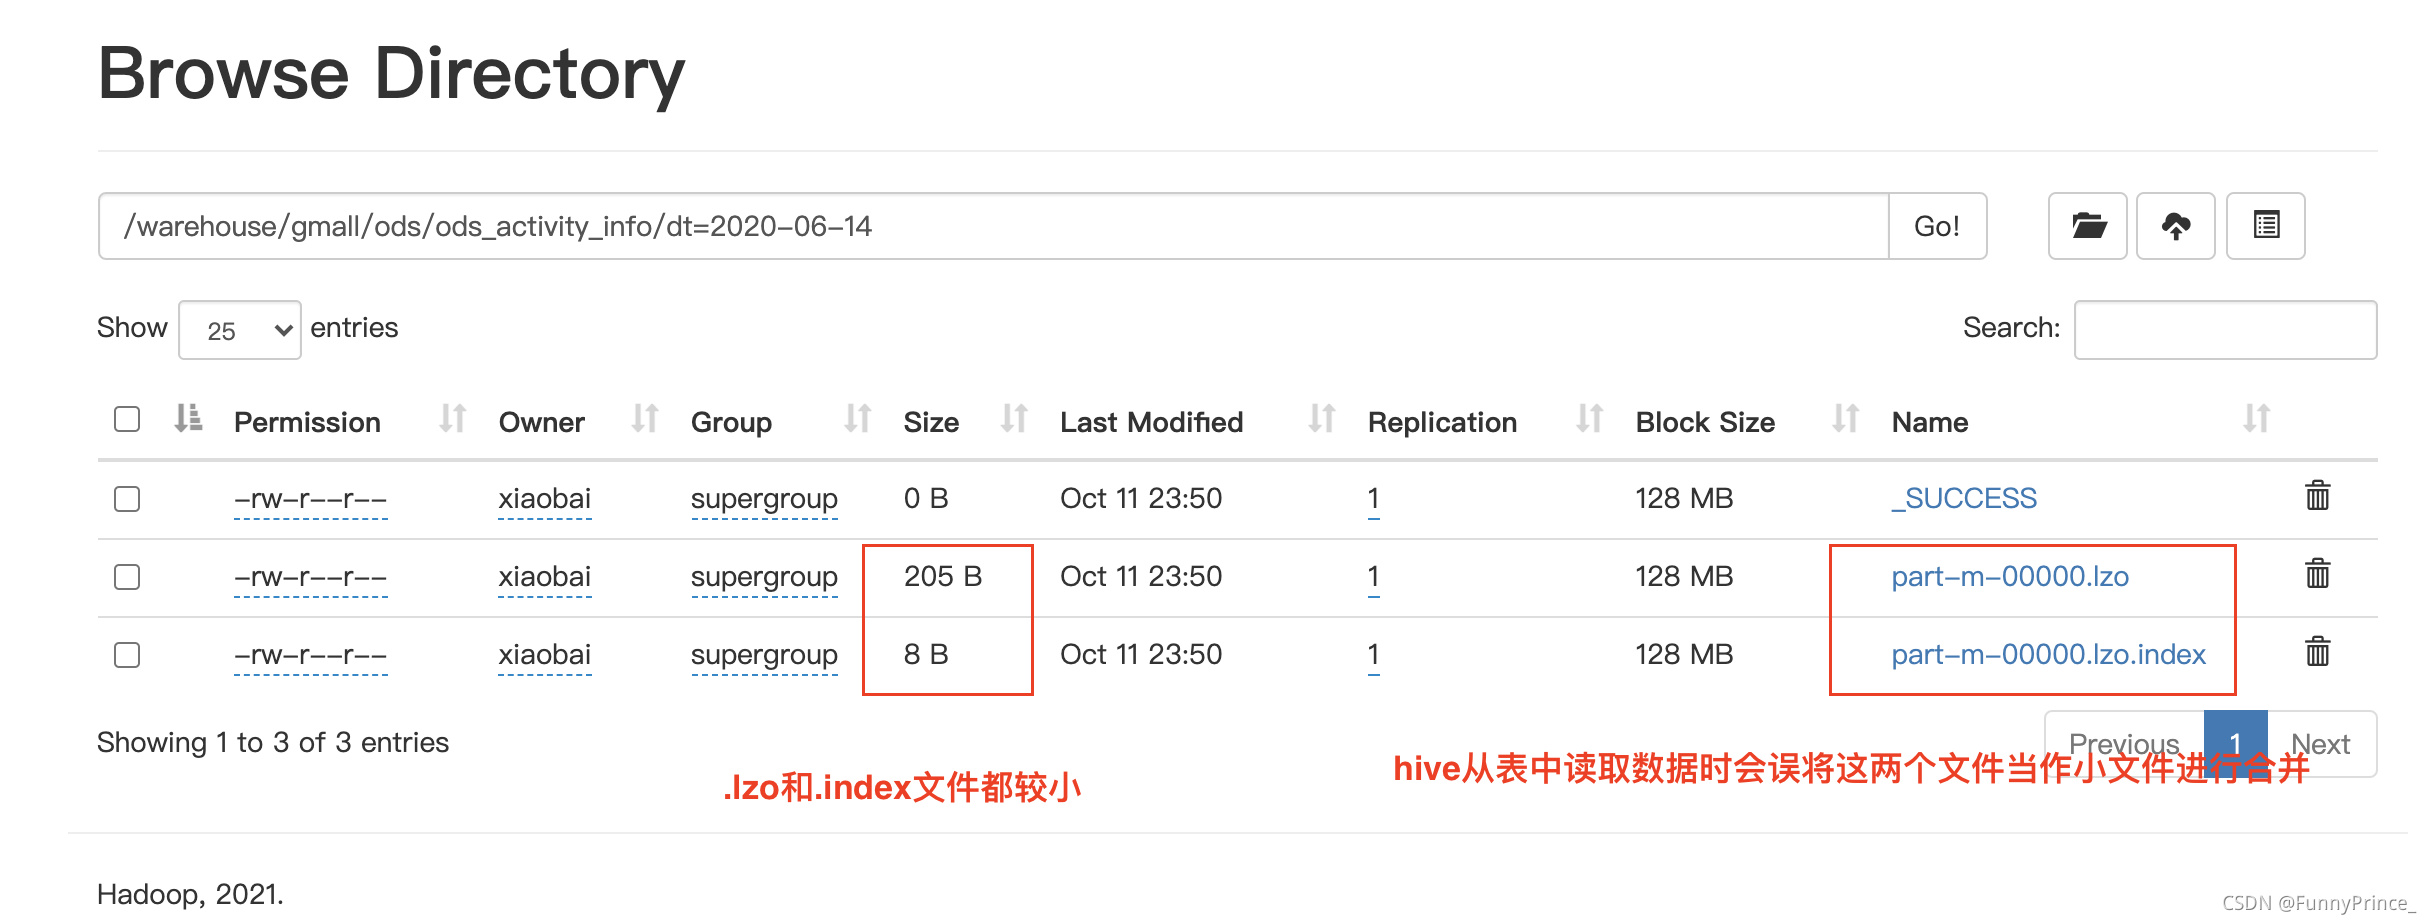
Task: Click group supergroup in part-m-00000.lzo row
Action: coord(764,577)
